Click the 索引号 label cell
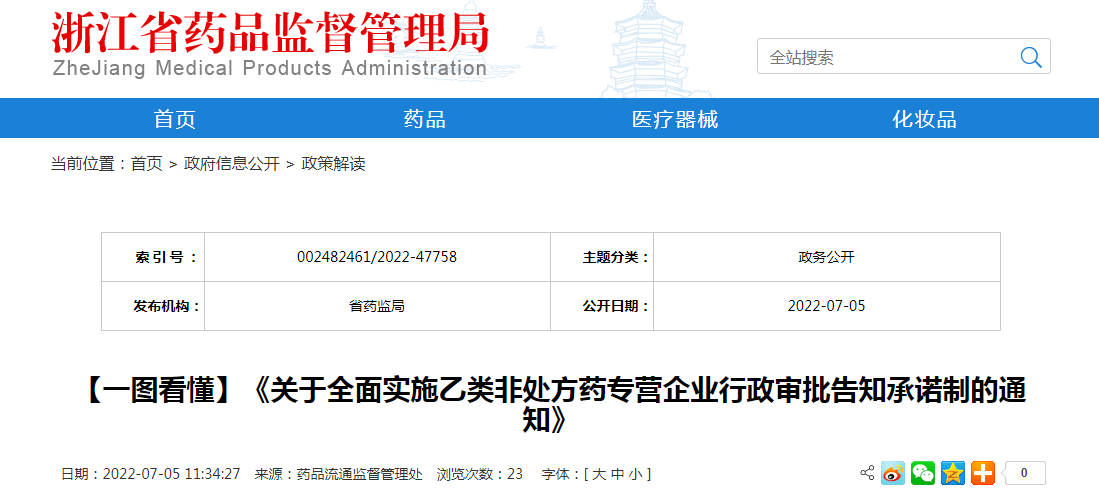This screenshot has width=1099, height=493. (x=153, y=257)
